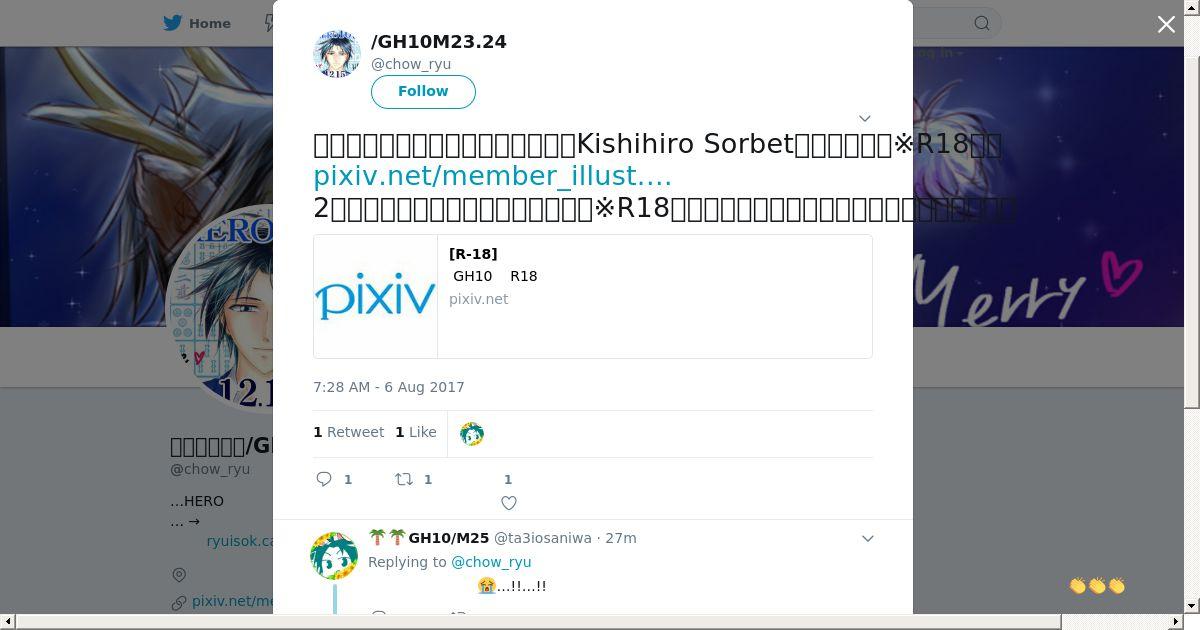Click the reply speech bubble icon

(324, 479)
